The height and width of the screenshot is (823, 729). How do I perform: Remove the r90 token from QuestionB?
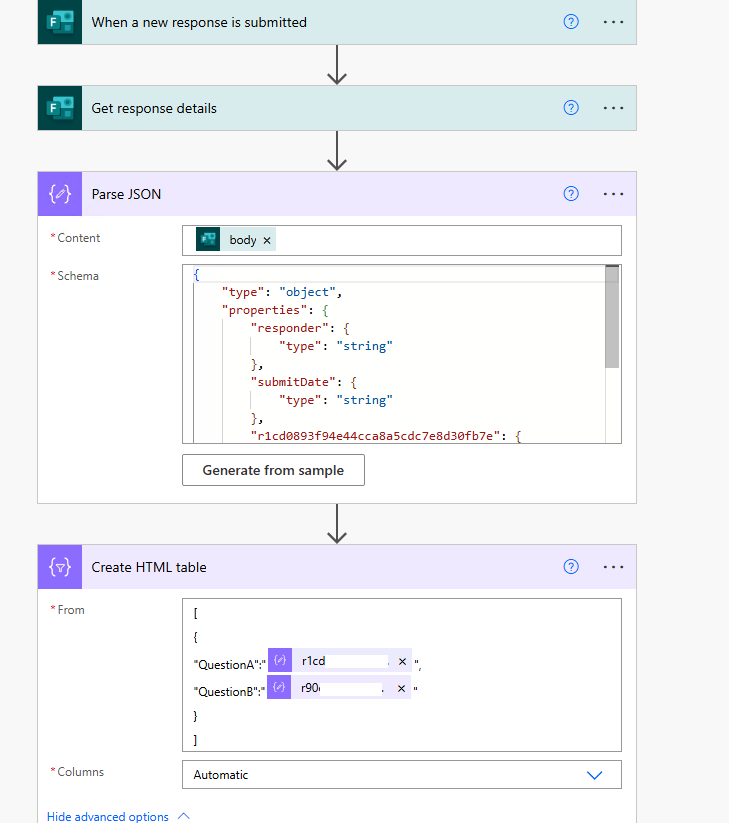pos(401,689)
